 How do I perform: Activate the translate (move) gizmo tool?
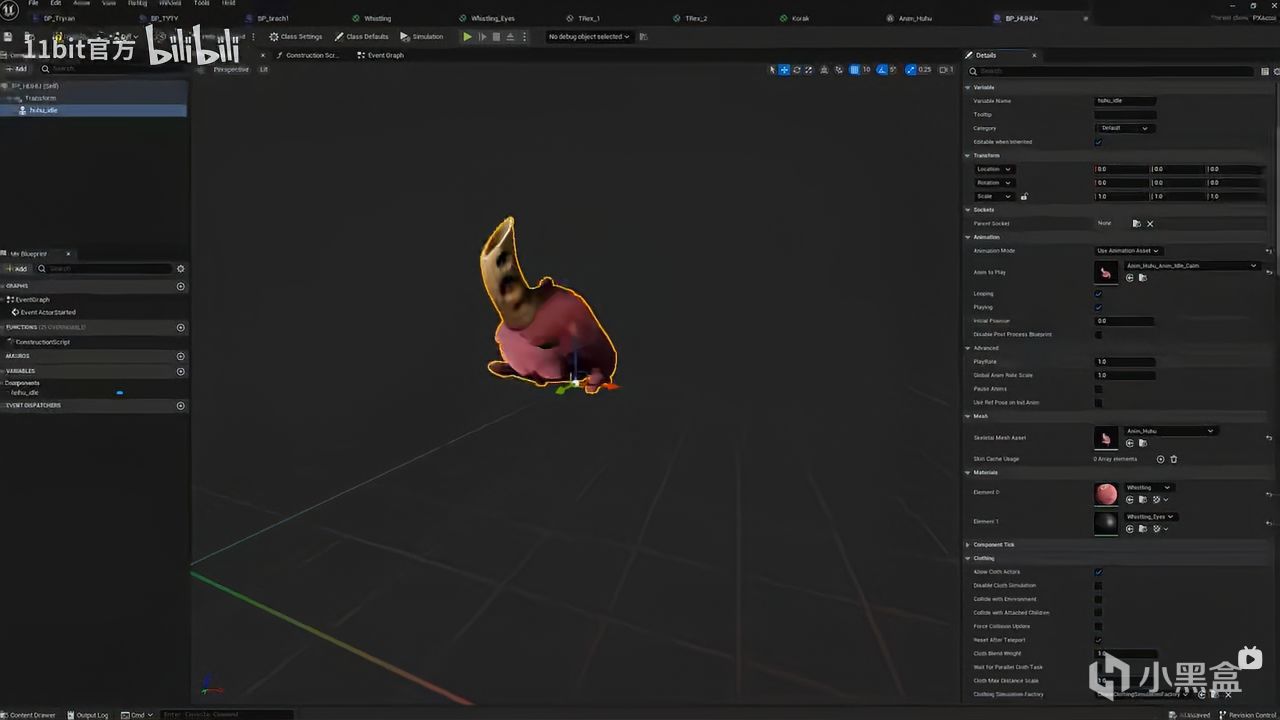pos(784,70)
